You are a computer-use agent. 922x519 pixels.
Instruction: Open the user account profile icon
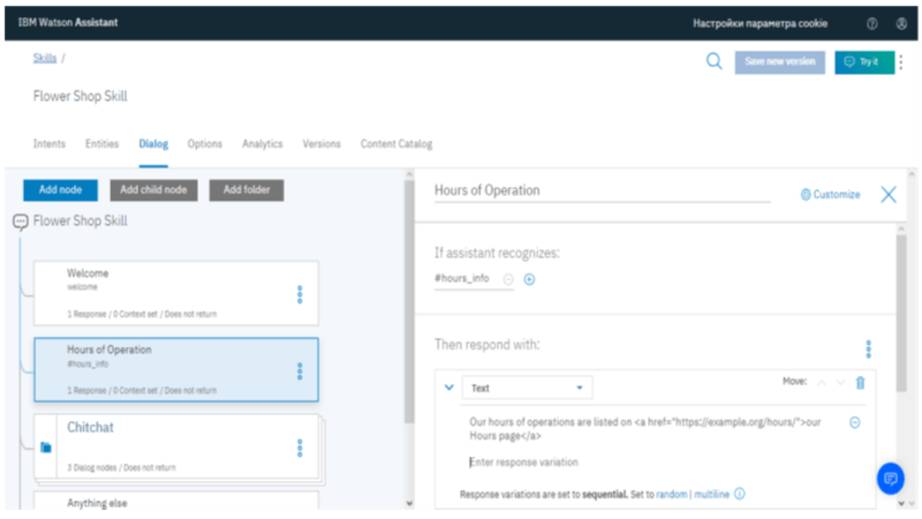click(901, 23)
